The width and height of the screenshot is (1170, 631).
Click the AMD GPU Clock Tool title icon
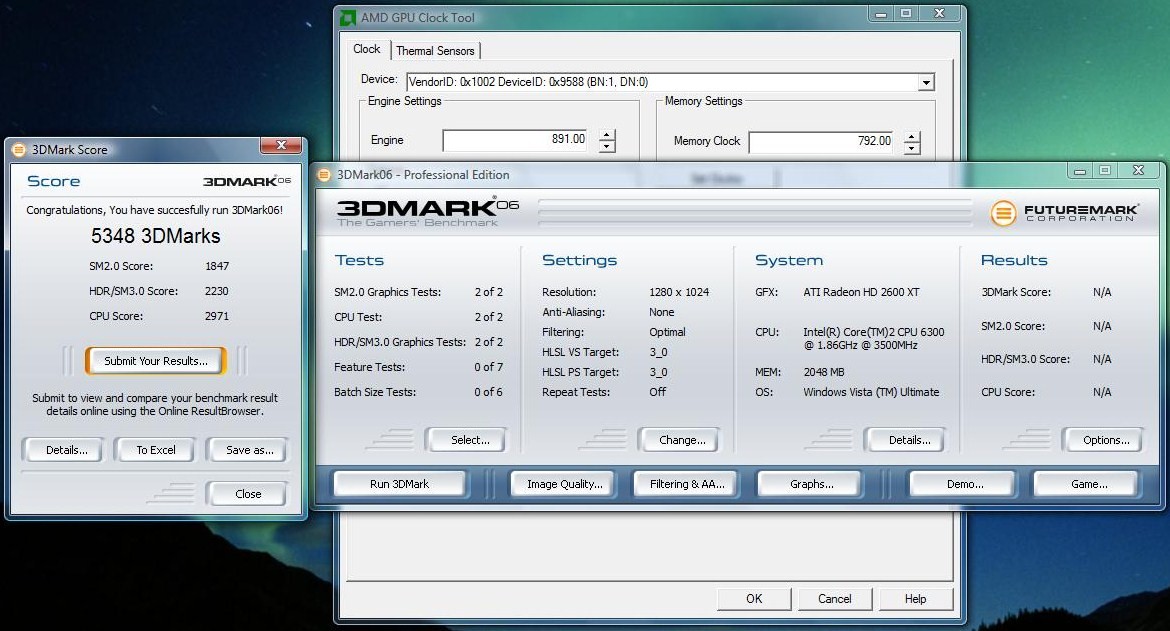pos(348,17)
